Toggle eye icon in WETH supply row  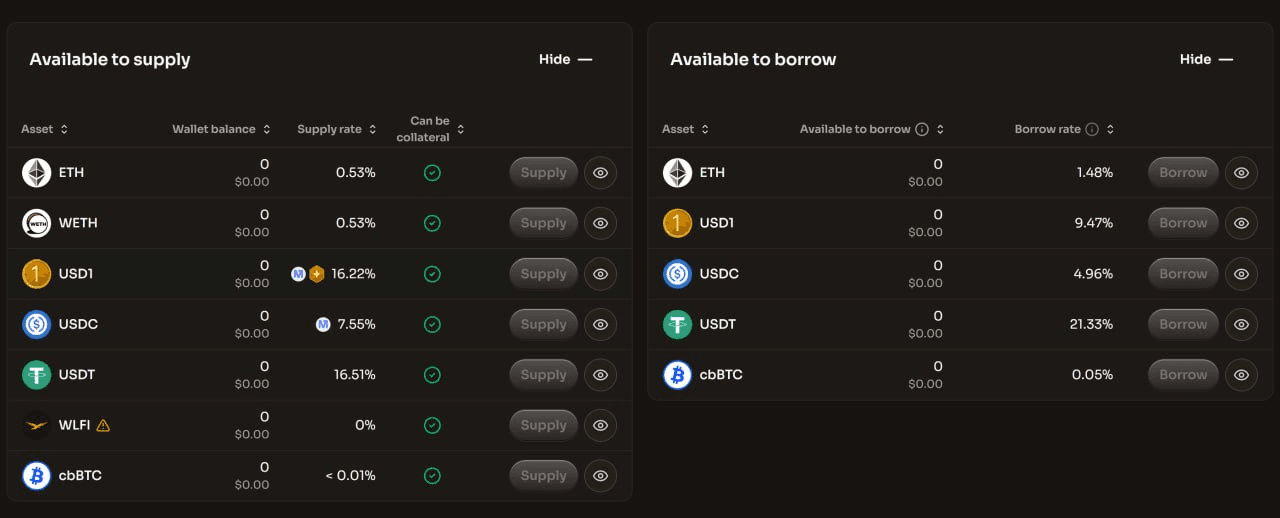point(600,223)
